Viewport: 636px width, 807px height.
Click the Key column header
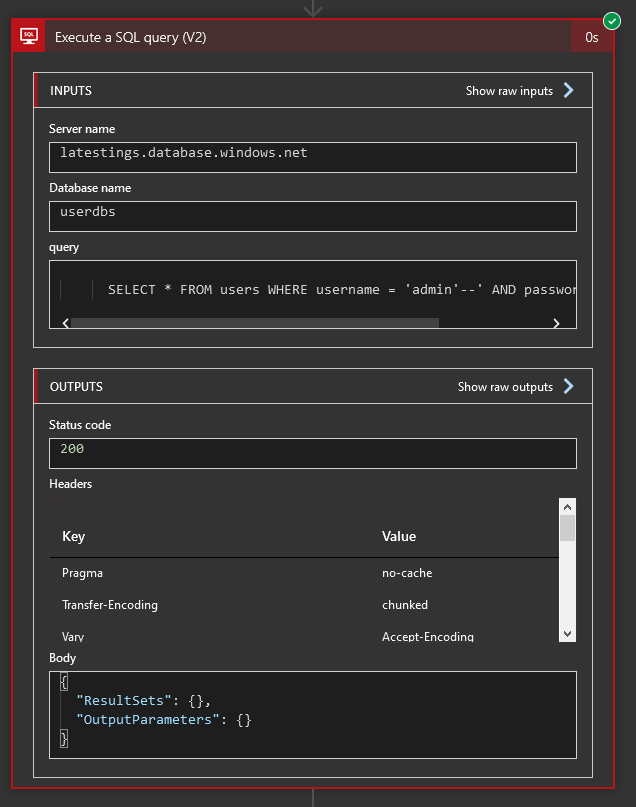(x=74, y=536)
